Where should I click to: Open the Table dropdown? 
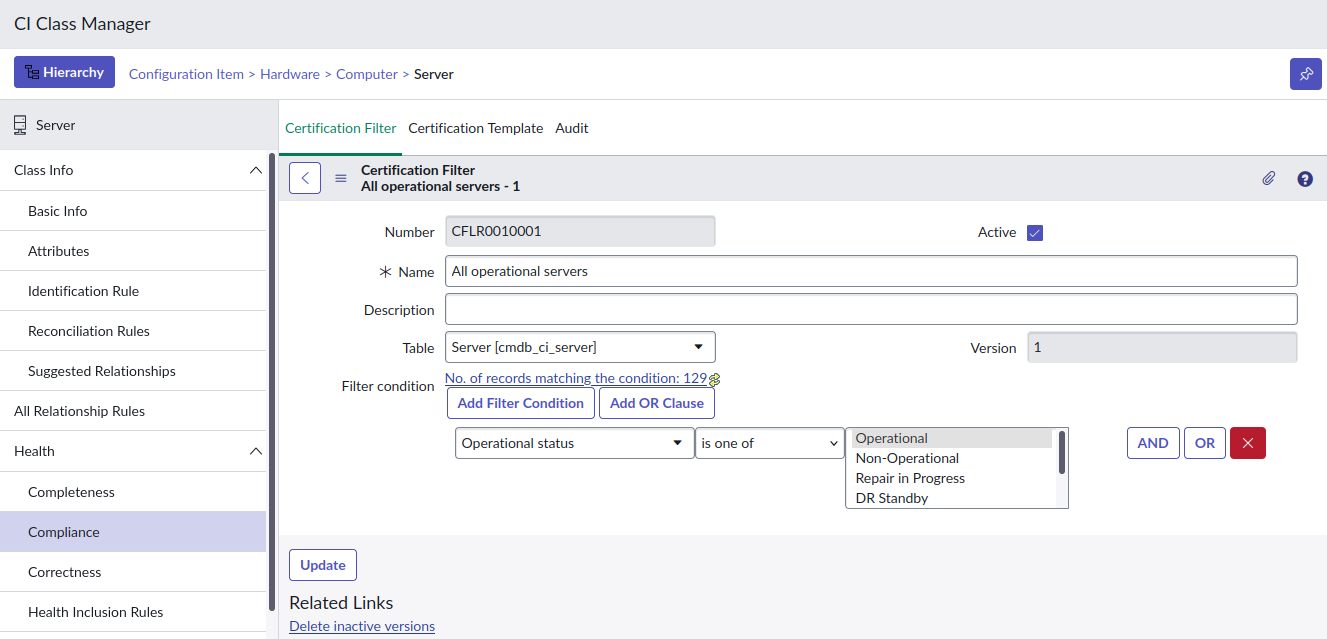tap(580, 347)
